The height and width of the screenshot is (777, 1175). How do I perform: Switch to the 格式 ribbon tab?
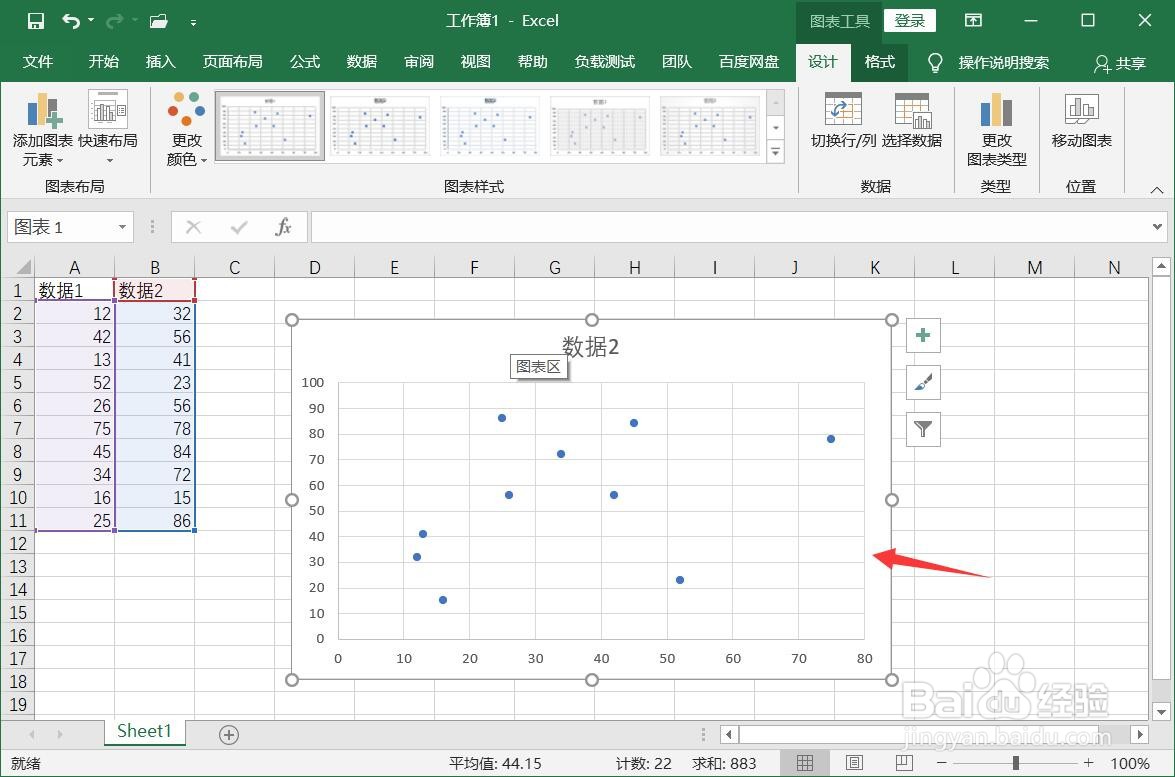coord(879,62)
